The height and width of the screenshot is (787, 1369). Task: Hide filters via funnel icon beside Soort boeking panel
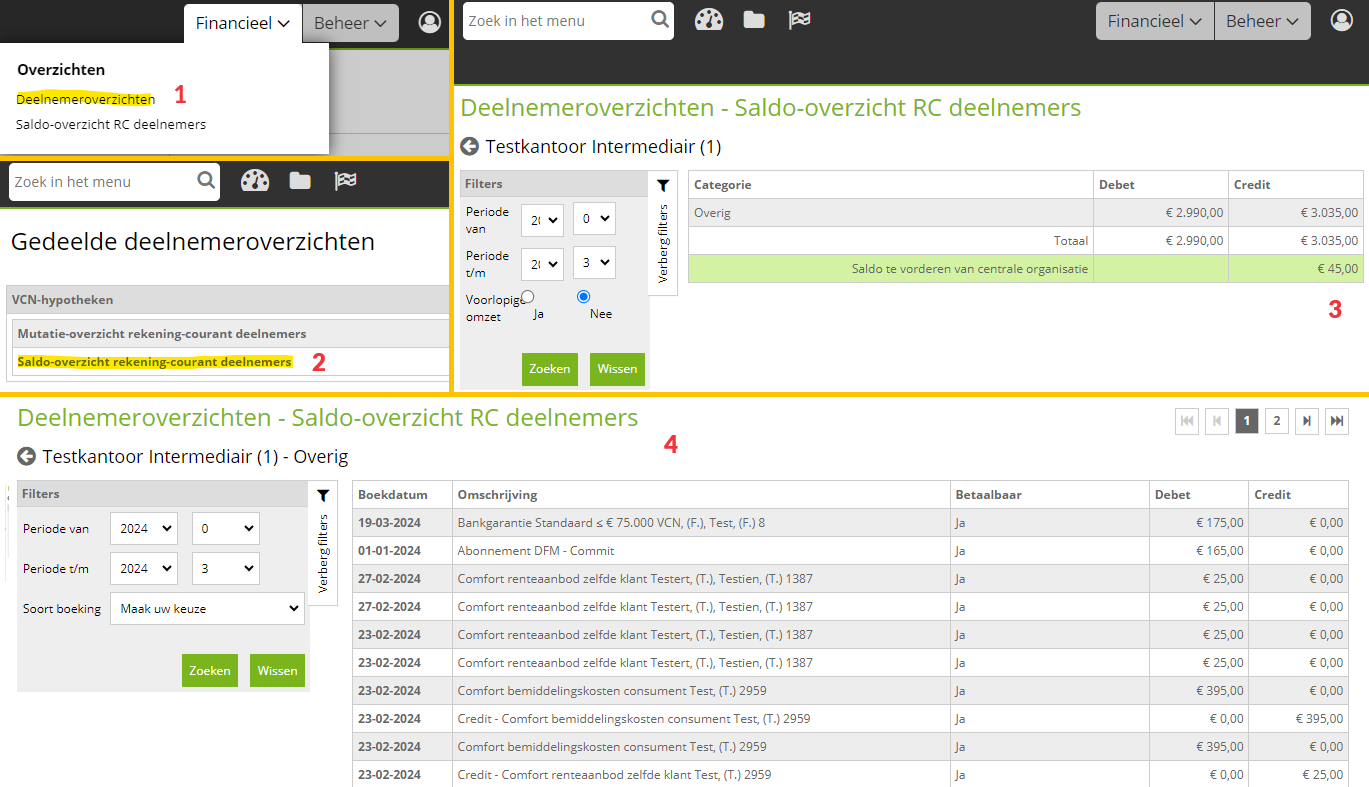click(x=323, y=495)
